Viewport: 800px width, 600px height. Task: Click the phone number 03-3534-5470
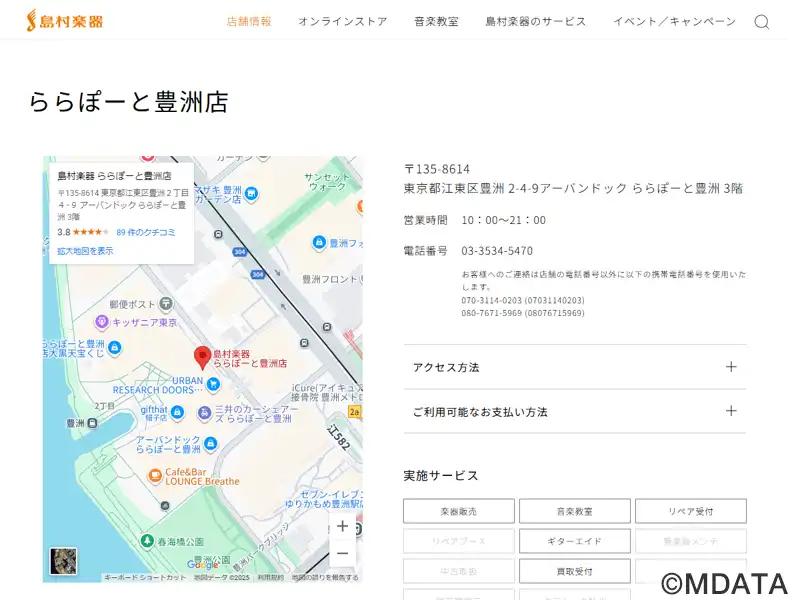click(x=497, y=251)
